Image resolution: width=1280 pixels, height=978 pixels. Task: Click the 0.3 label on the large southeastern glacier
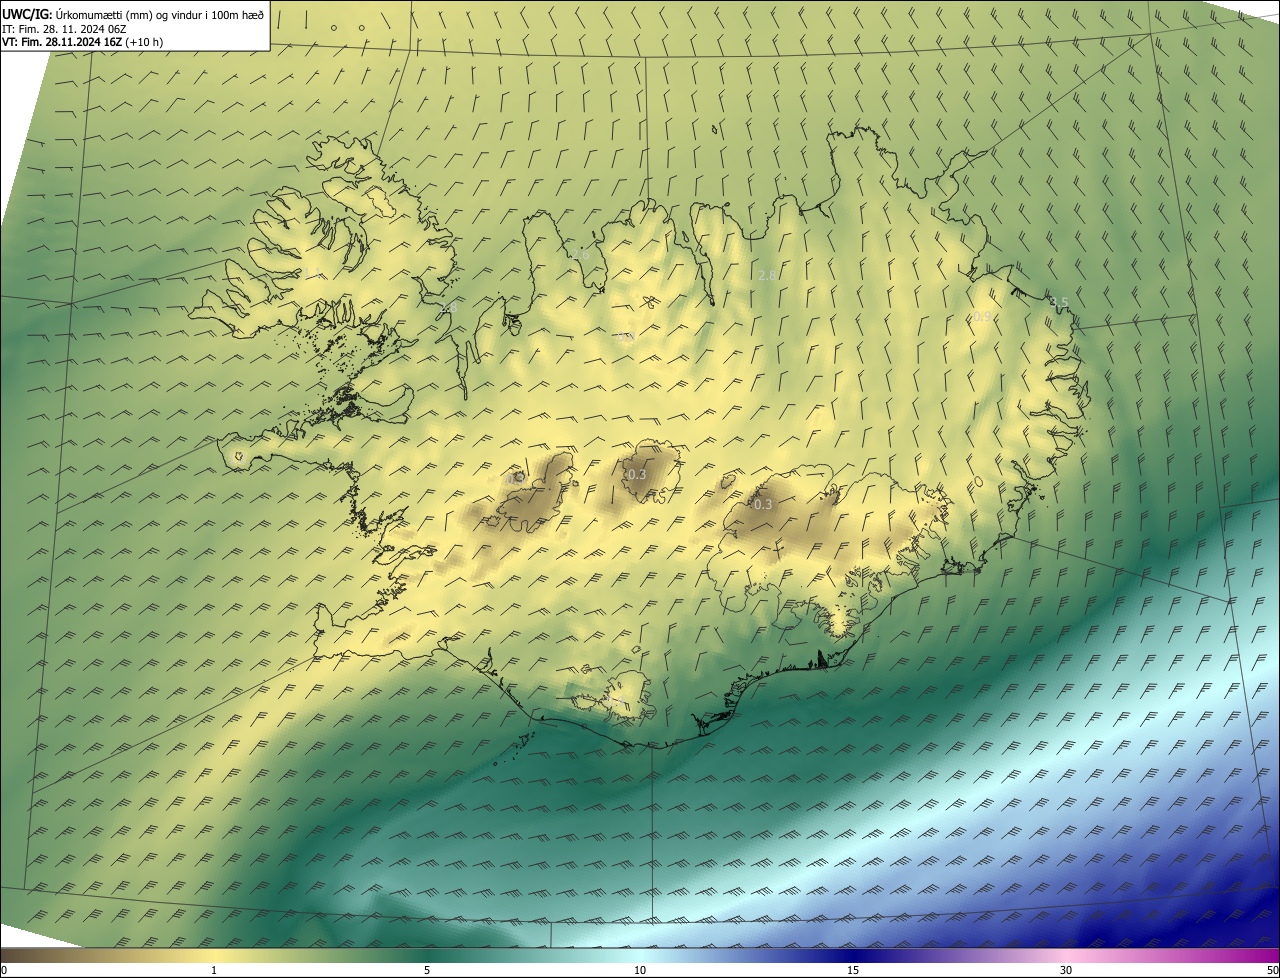pyautogui.click(x=763, y=505)
